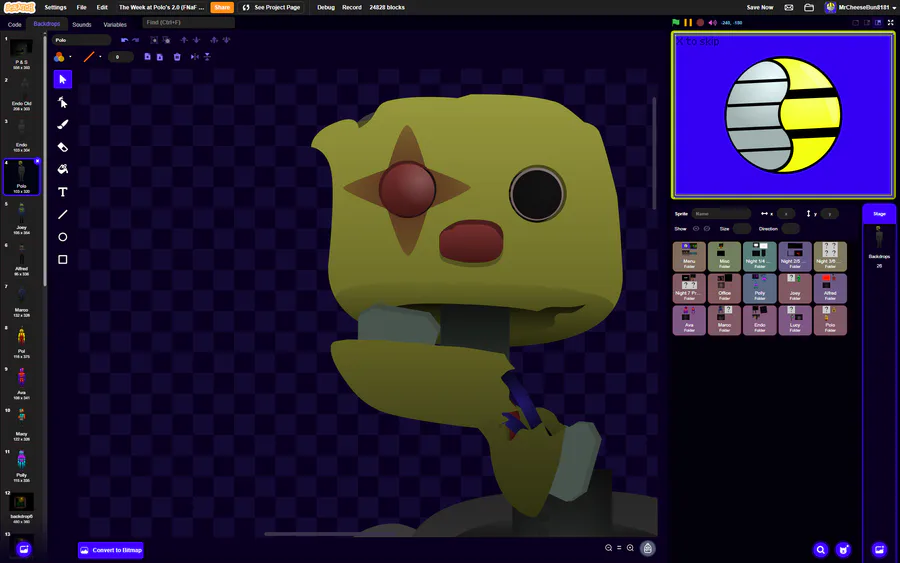
Task: Select the Reshape tool
Action: pos(63,102)
